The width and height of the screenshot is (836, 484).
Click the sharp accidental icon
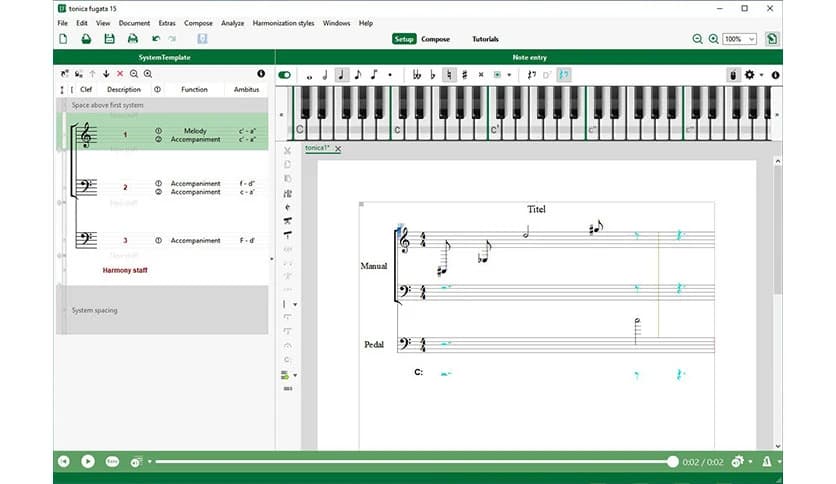pyautogui.click(x=464, y=74)
